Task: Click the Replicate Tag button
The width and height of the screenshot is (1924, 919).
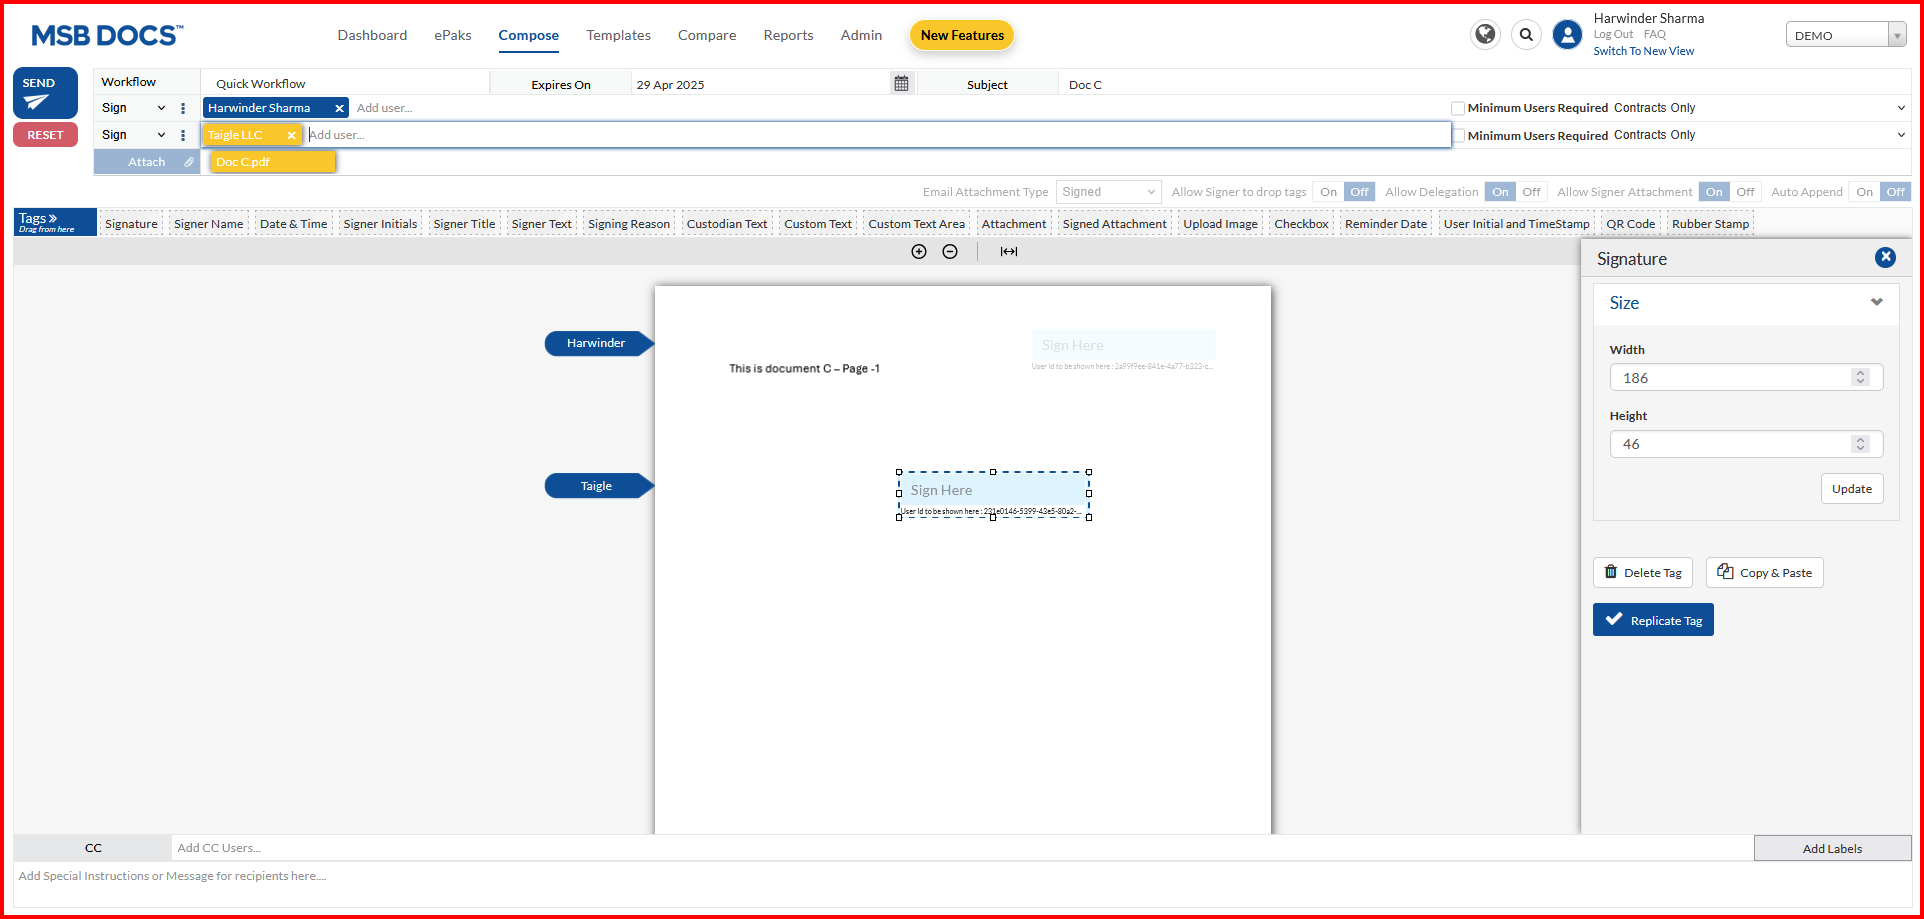Action: [1653, 620]
